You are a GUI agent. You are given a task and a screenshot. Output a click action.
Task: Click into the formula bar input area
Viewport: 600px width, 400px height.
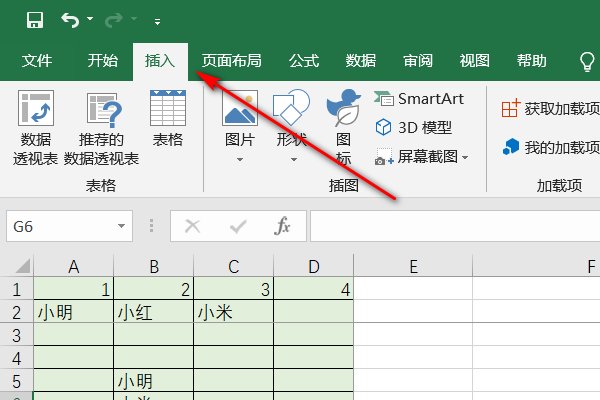[x=455, y=226]
